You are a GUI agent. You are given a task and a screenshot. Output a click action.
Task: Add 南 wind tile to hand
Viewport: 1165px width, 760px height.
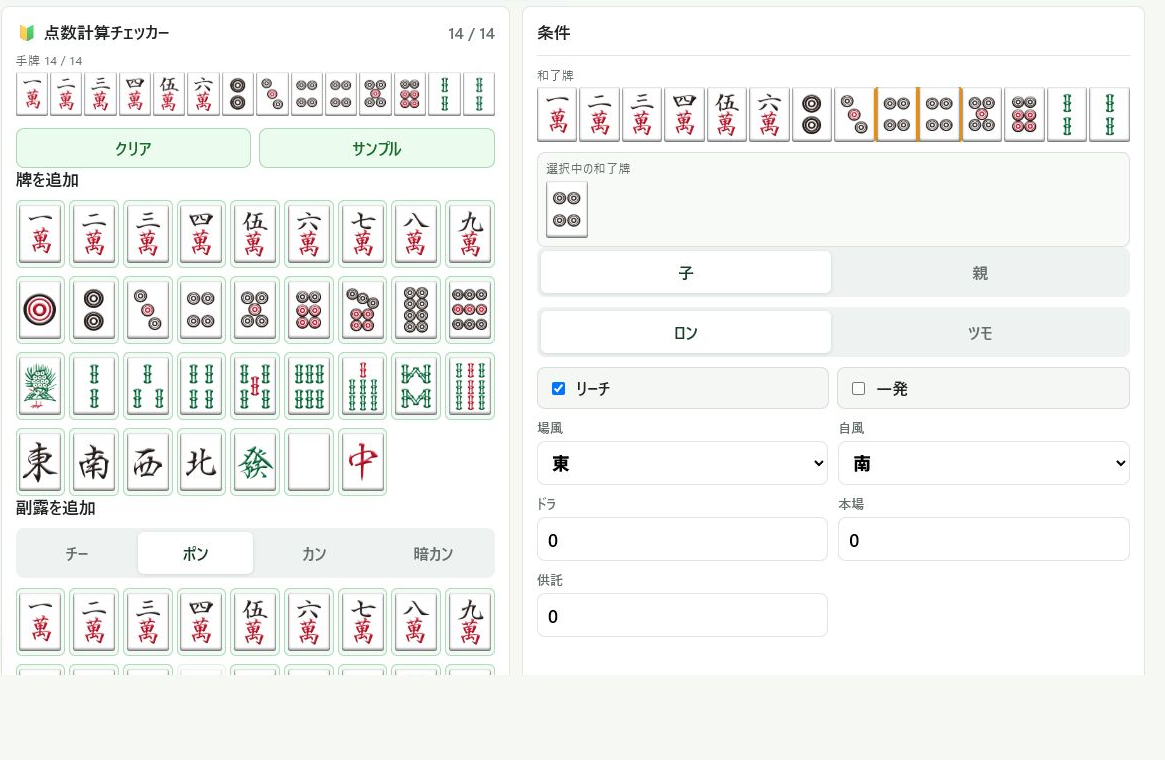pos(94,461)
